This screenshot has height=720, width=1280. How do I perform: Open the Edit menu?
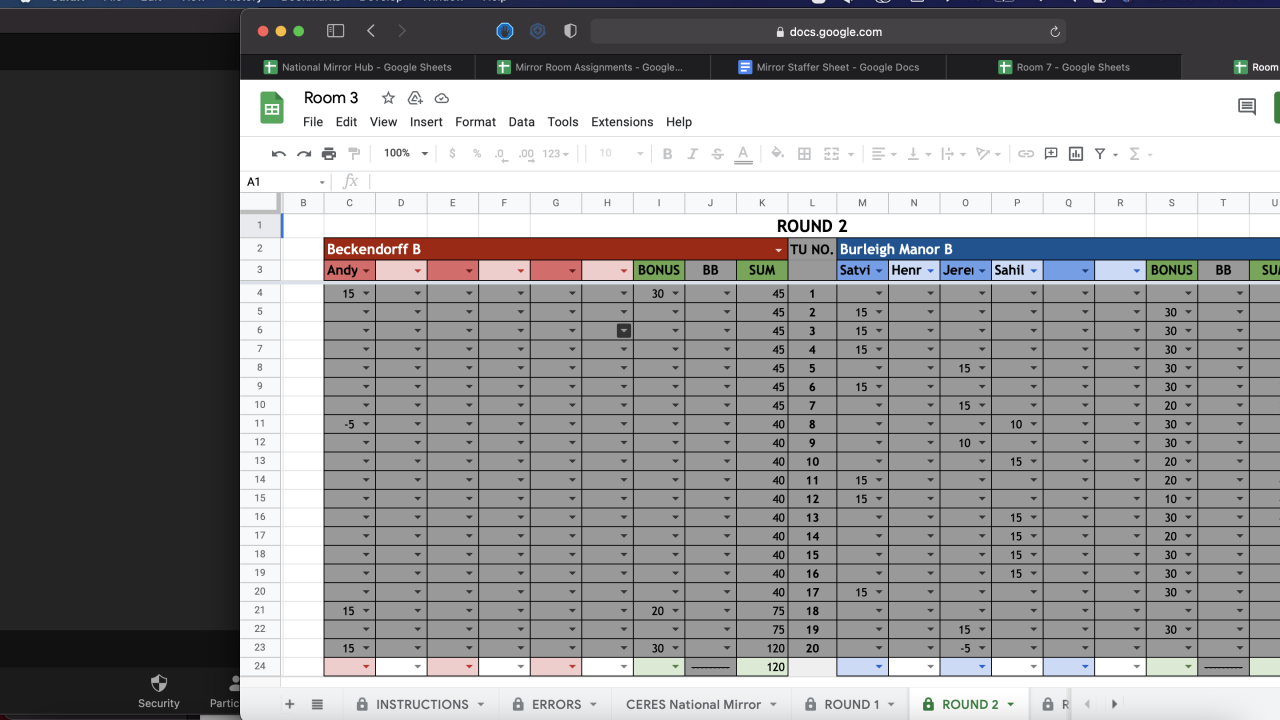(346, 122)
